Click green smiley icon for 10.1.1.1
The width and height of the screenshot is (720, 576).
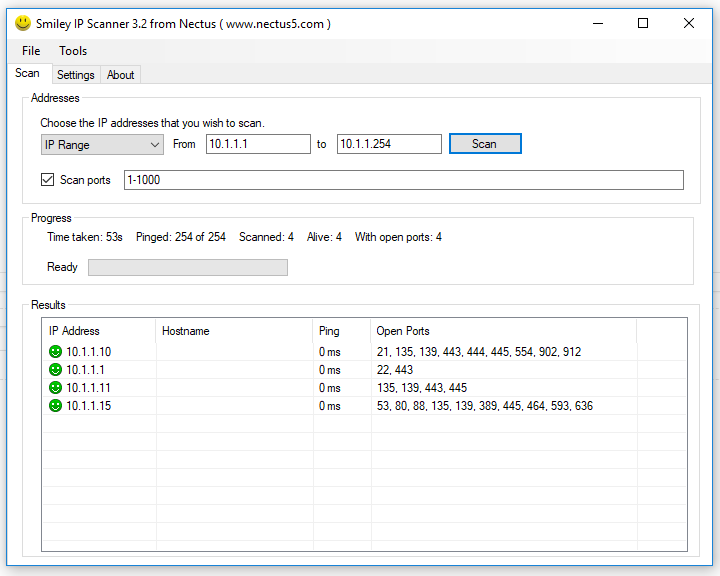pos(55,370)
